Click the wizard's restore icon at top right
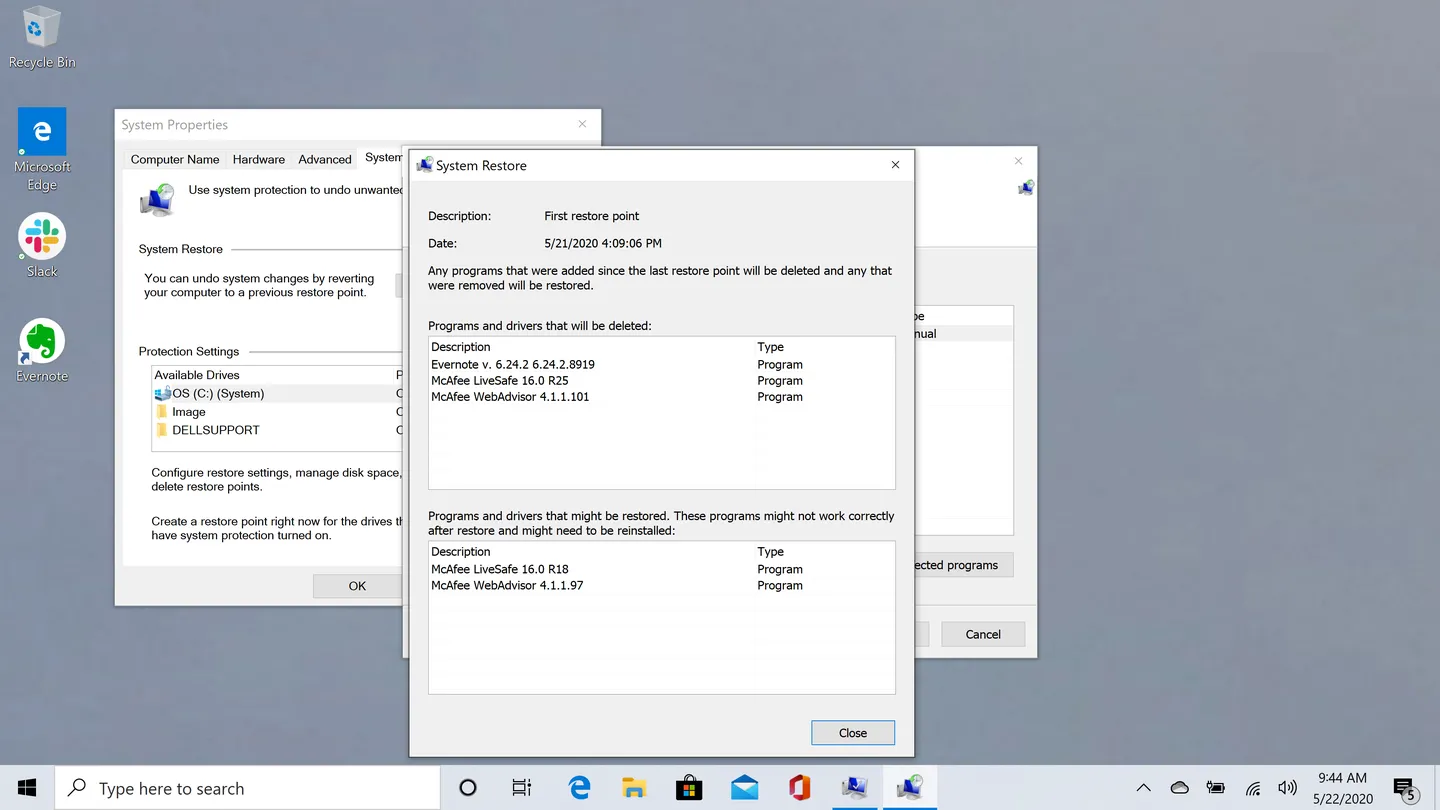 (x=1026, y=187)
